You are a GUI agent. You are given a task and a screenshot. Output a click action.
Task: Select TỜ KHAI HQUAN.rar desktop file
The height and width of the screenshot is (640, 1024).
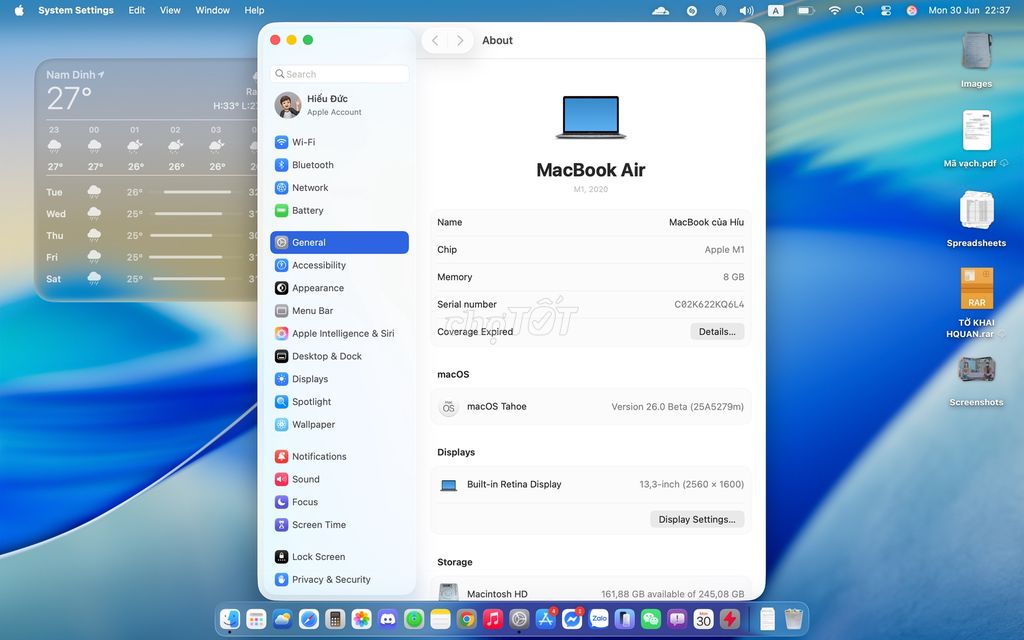[976, 302]
